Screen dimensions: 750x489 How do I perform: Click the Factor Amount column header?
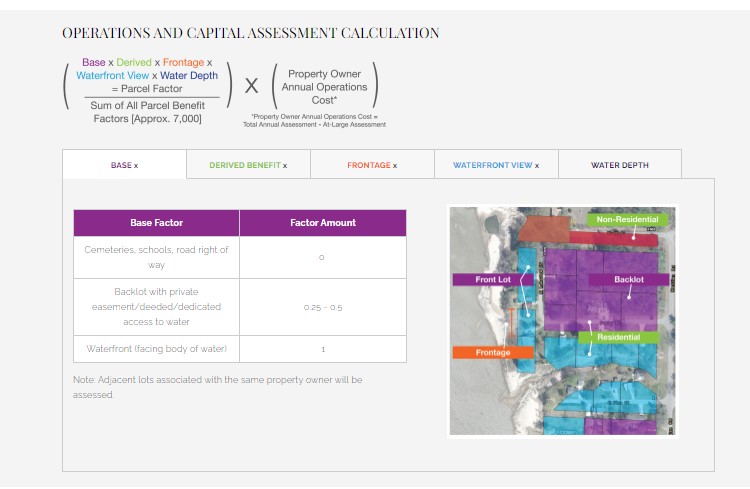pyautogui.click(x=322, y=223)
